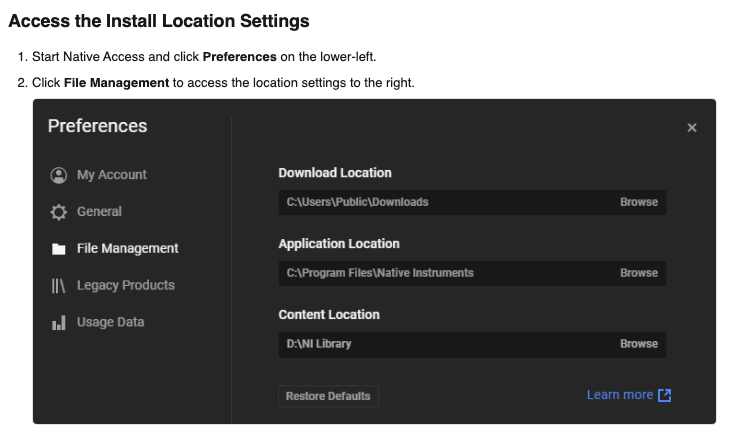Browse for a new Content Location

[x=639, y=344]
